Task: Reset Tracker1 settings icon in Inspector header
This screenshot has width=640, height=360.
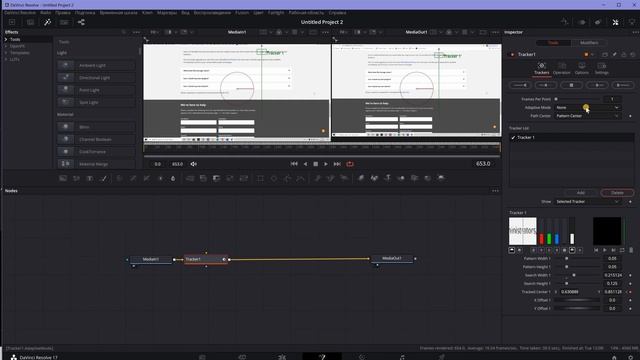Action: pyautogui.click(x=632, y=54)
